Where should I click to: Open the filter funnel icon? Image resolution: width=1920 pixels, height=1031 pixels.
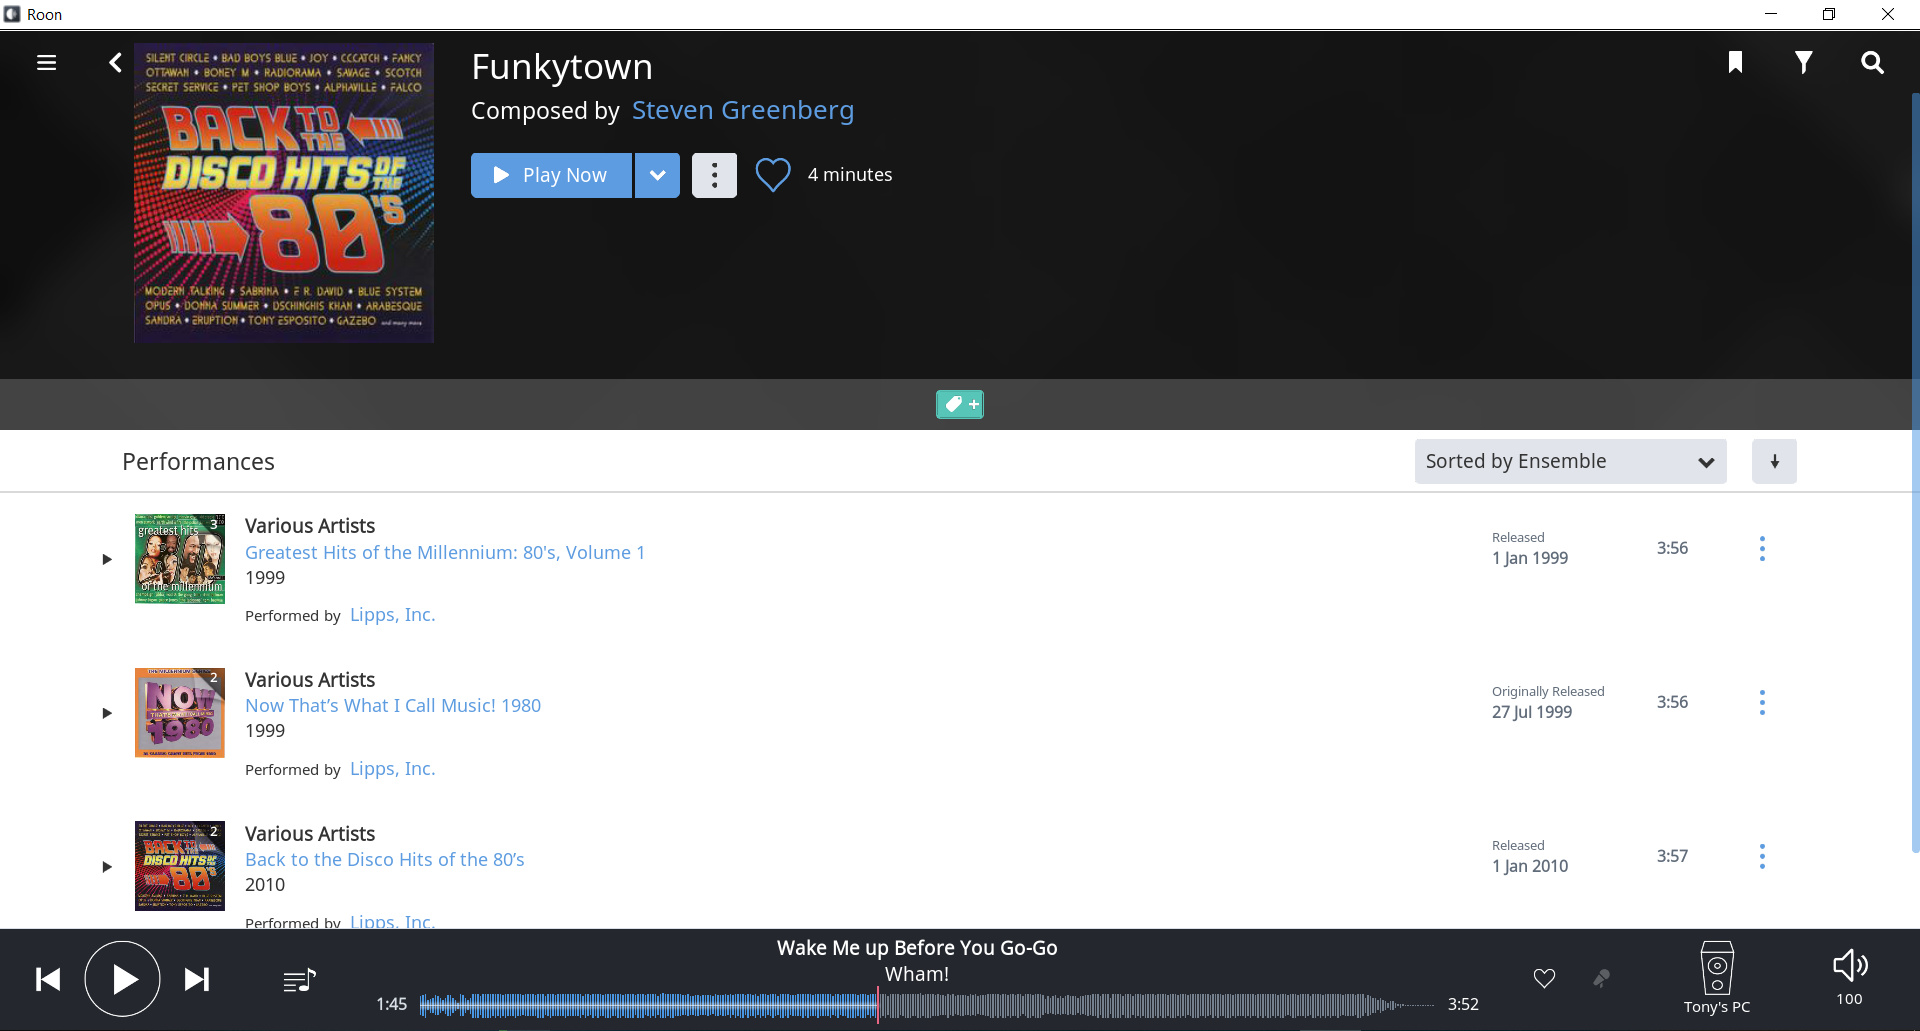click(1803, 63)
